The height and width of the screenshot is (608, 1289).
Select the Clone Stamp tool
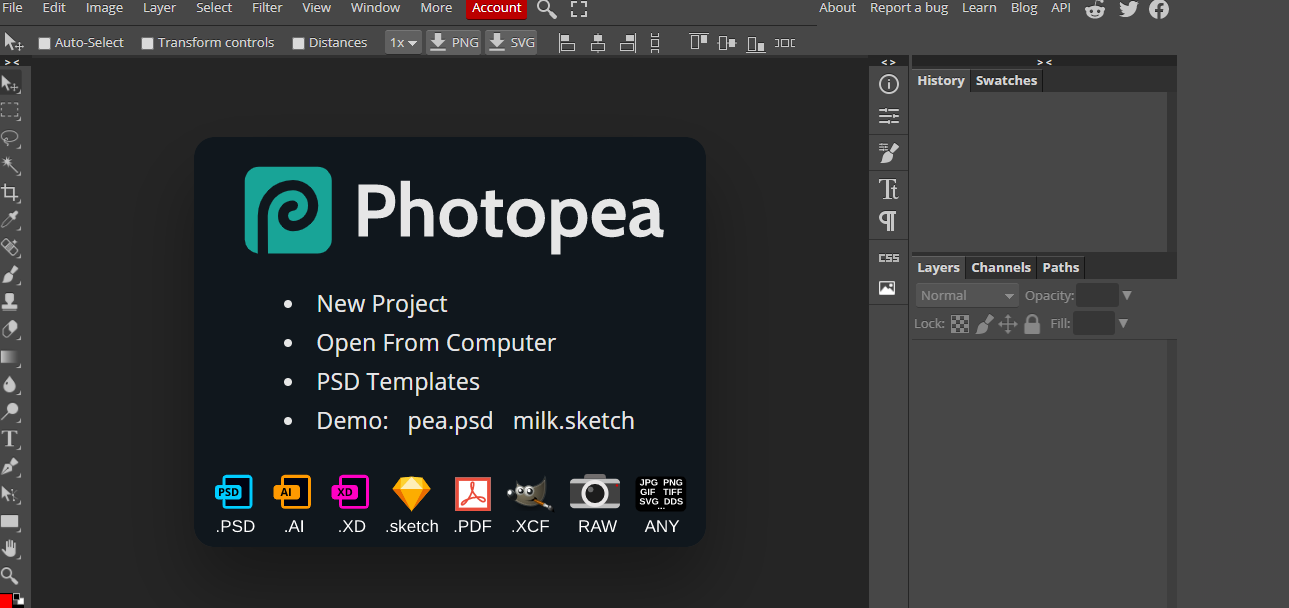pos(11,301)
